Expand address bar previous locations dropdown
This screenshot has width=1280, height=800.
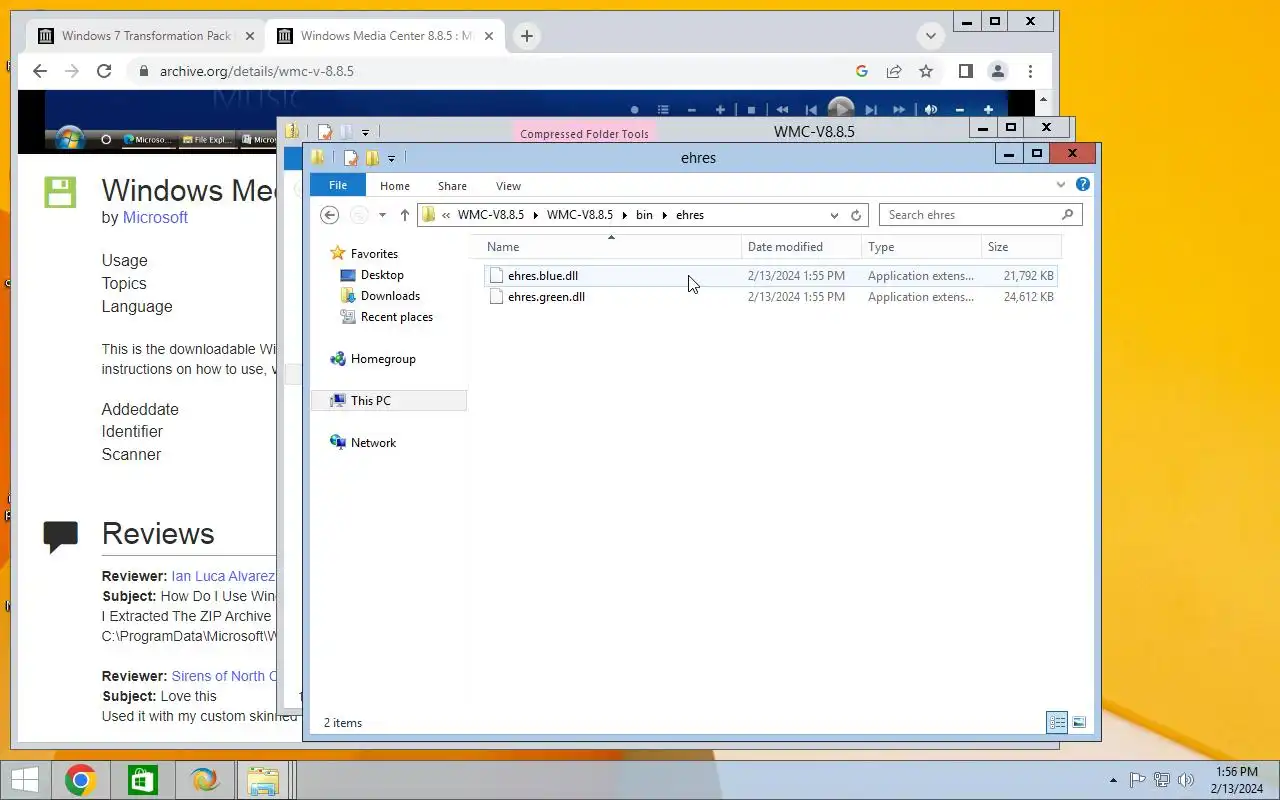point(834,215)
